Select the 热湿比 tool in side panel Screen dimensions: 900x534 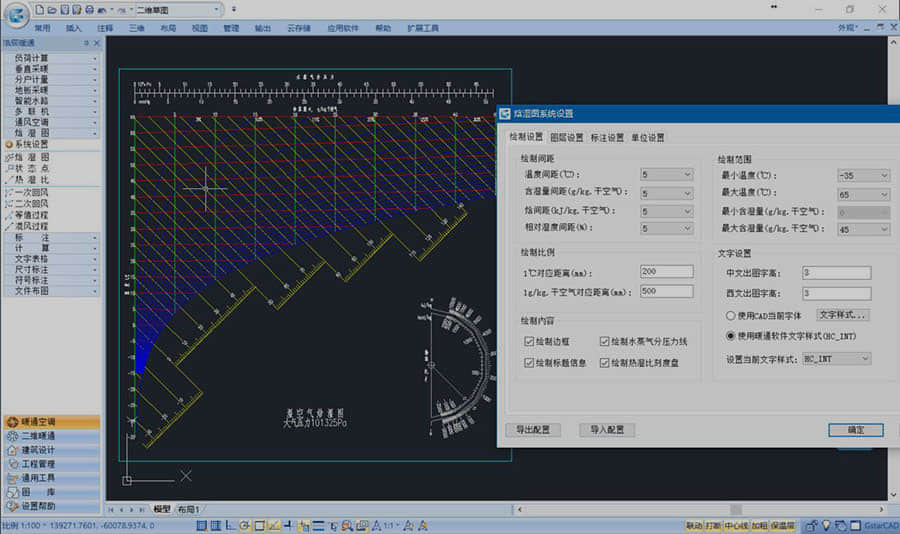[x=31, y=179]
